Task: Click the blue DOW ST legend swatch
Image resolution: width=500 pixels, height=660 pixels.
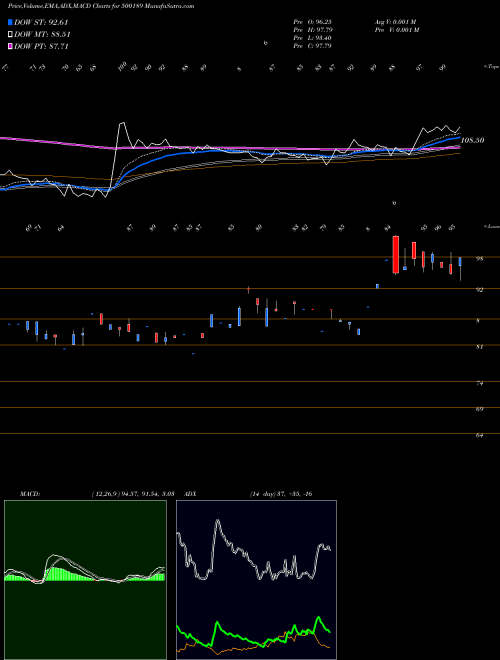Action: coord(10,22)
